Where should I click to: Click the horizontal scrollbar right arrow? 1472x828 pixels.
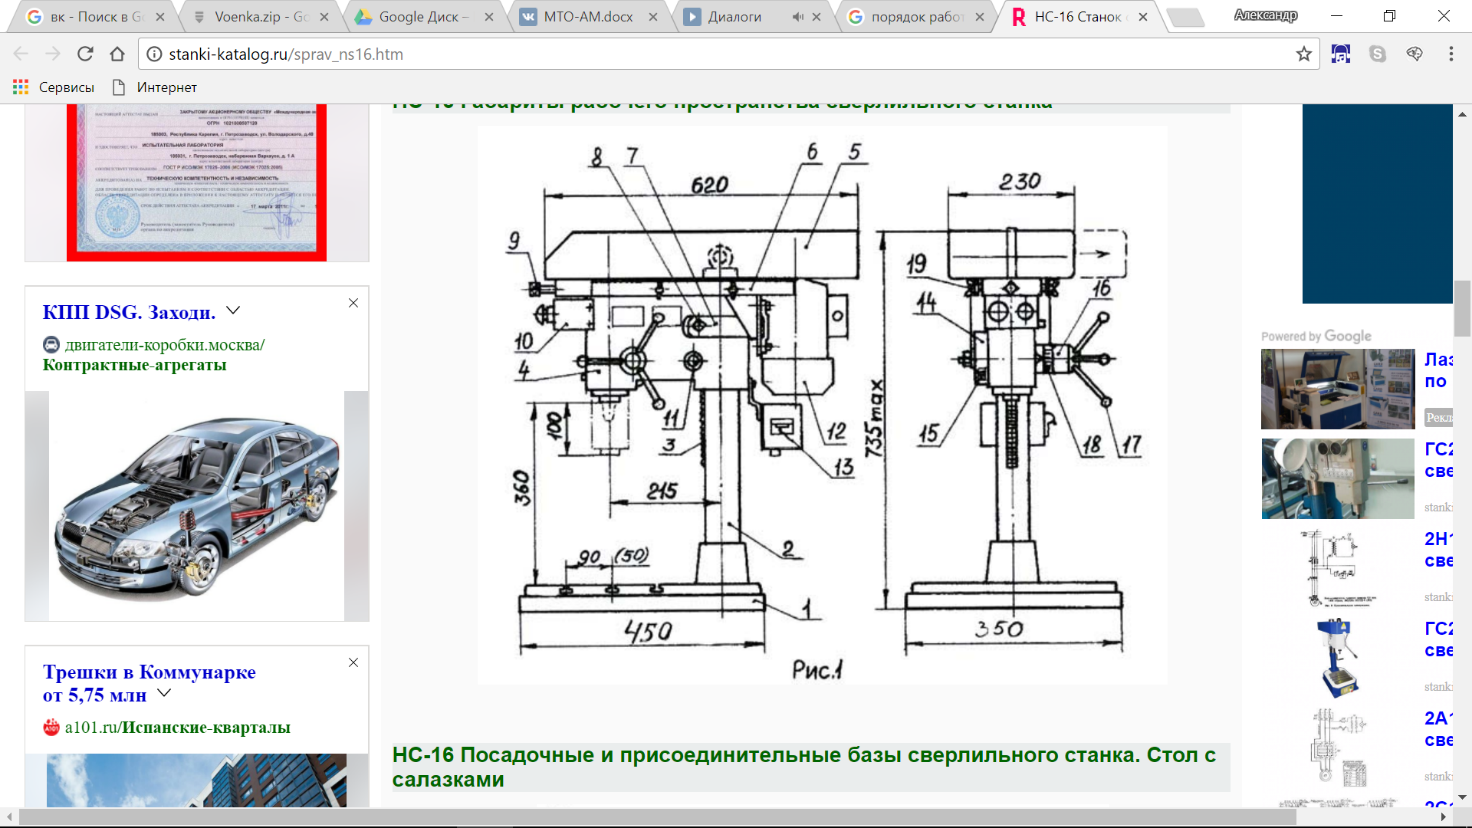[x=1445, y=817]
